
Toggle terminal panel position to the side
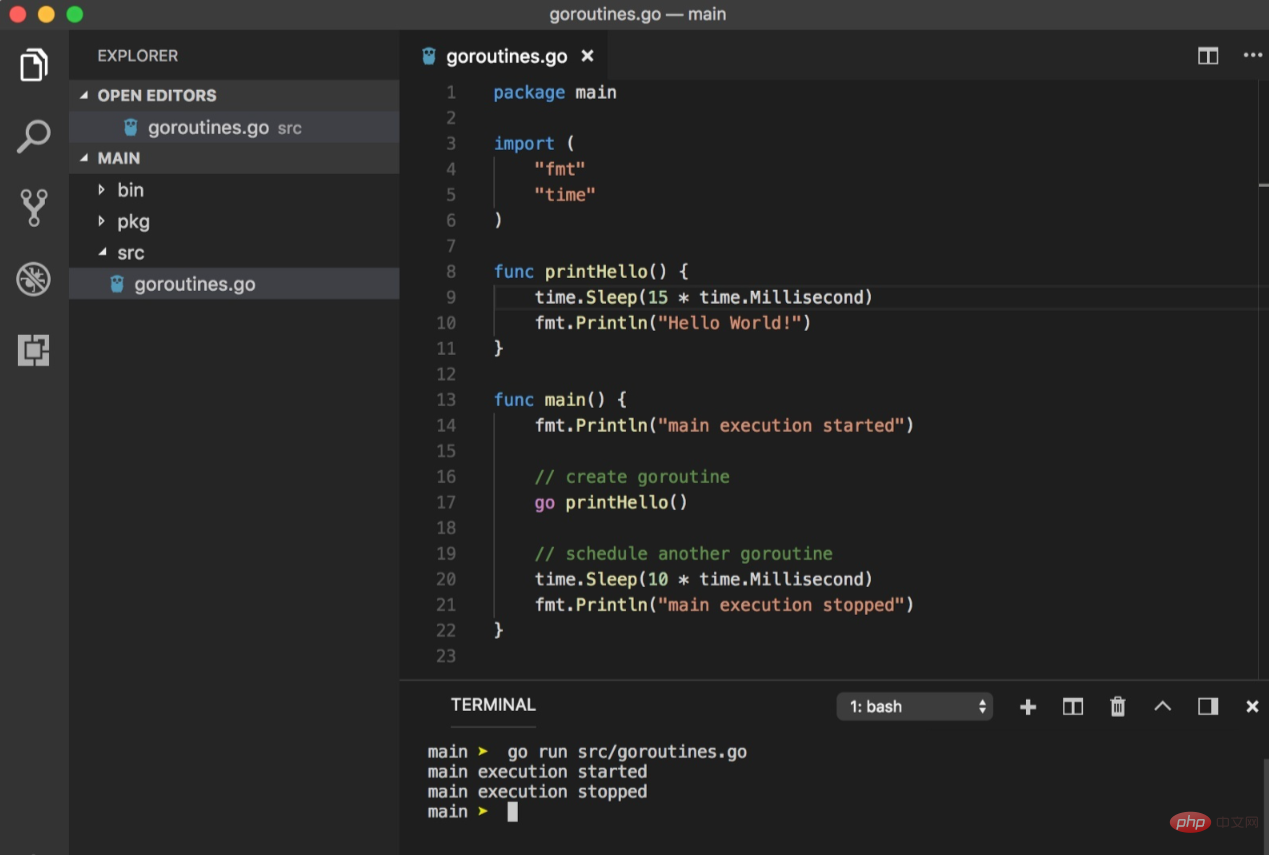click(x=1208, y=707)
